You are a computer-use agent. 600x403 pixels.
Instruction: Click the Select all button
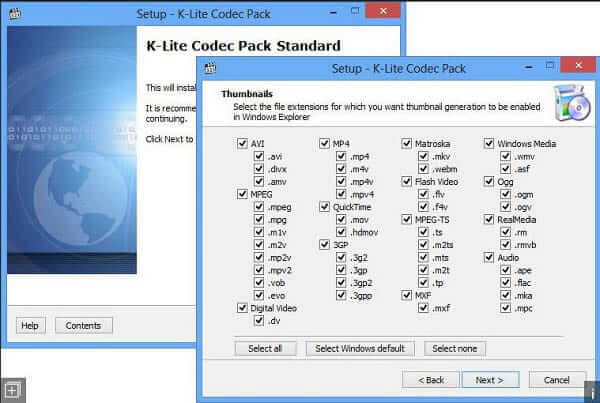tap(265, 349)
